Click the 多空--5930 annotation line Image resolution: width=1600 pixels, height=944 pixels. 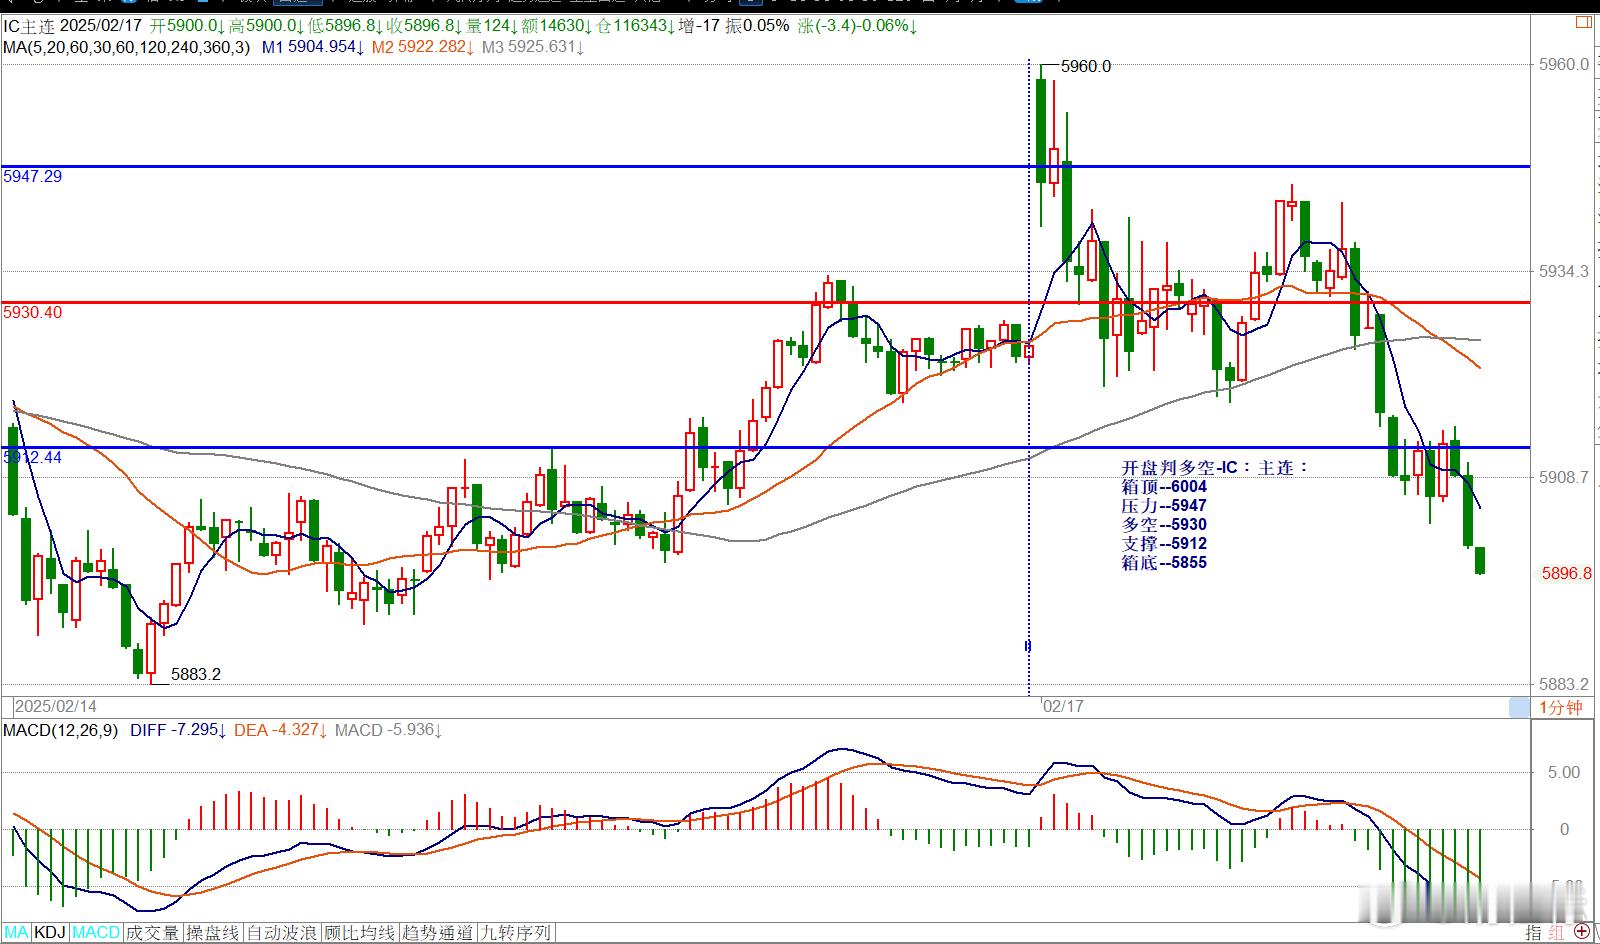[1164, 525]
